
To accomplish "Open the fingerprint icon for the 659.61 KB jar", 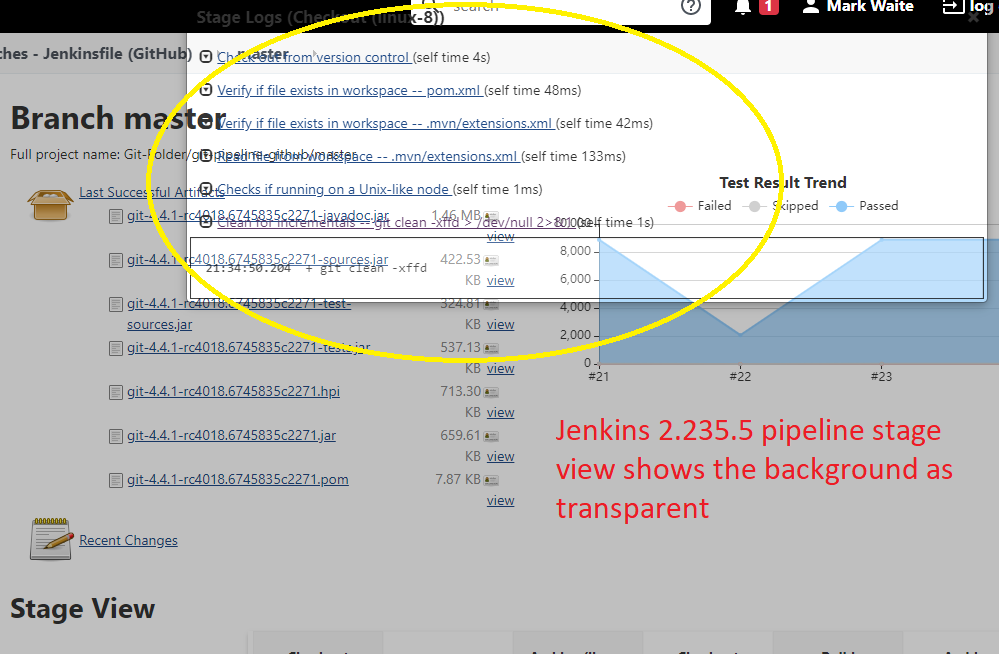I will tap(491, 436).
